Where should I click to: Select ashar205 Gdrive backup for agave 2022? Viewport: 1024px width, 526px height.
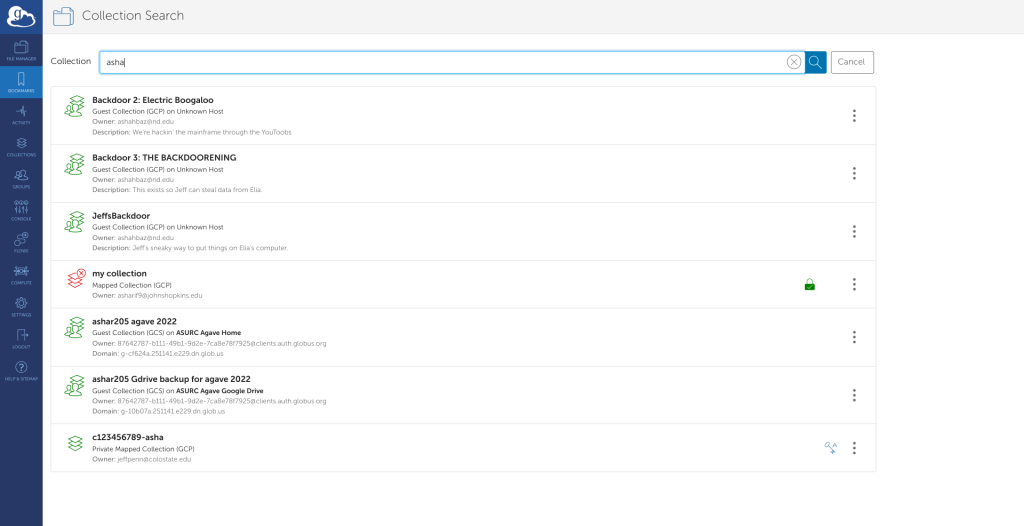click(171, 379)
